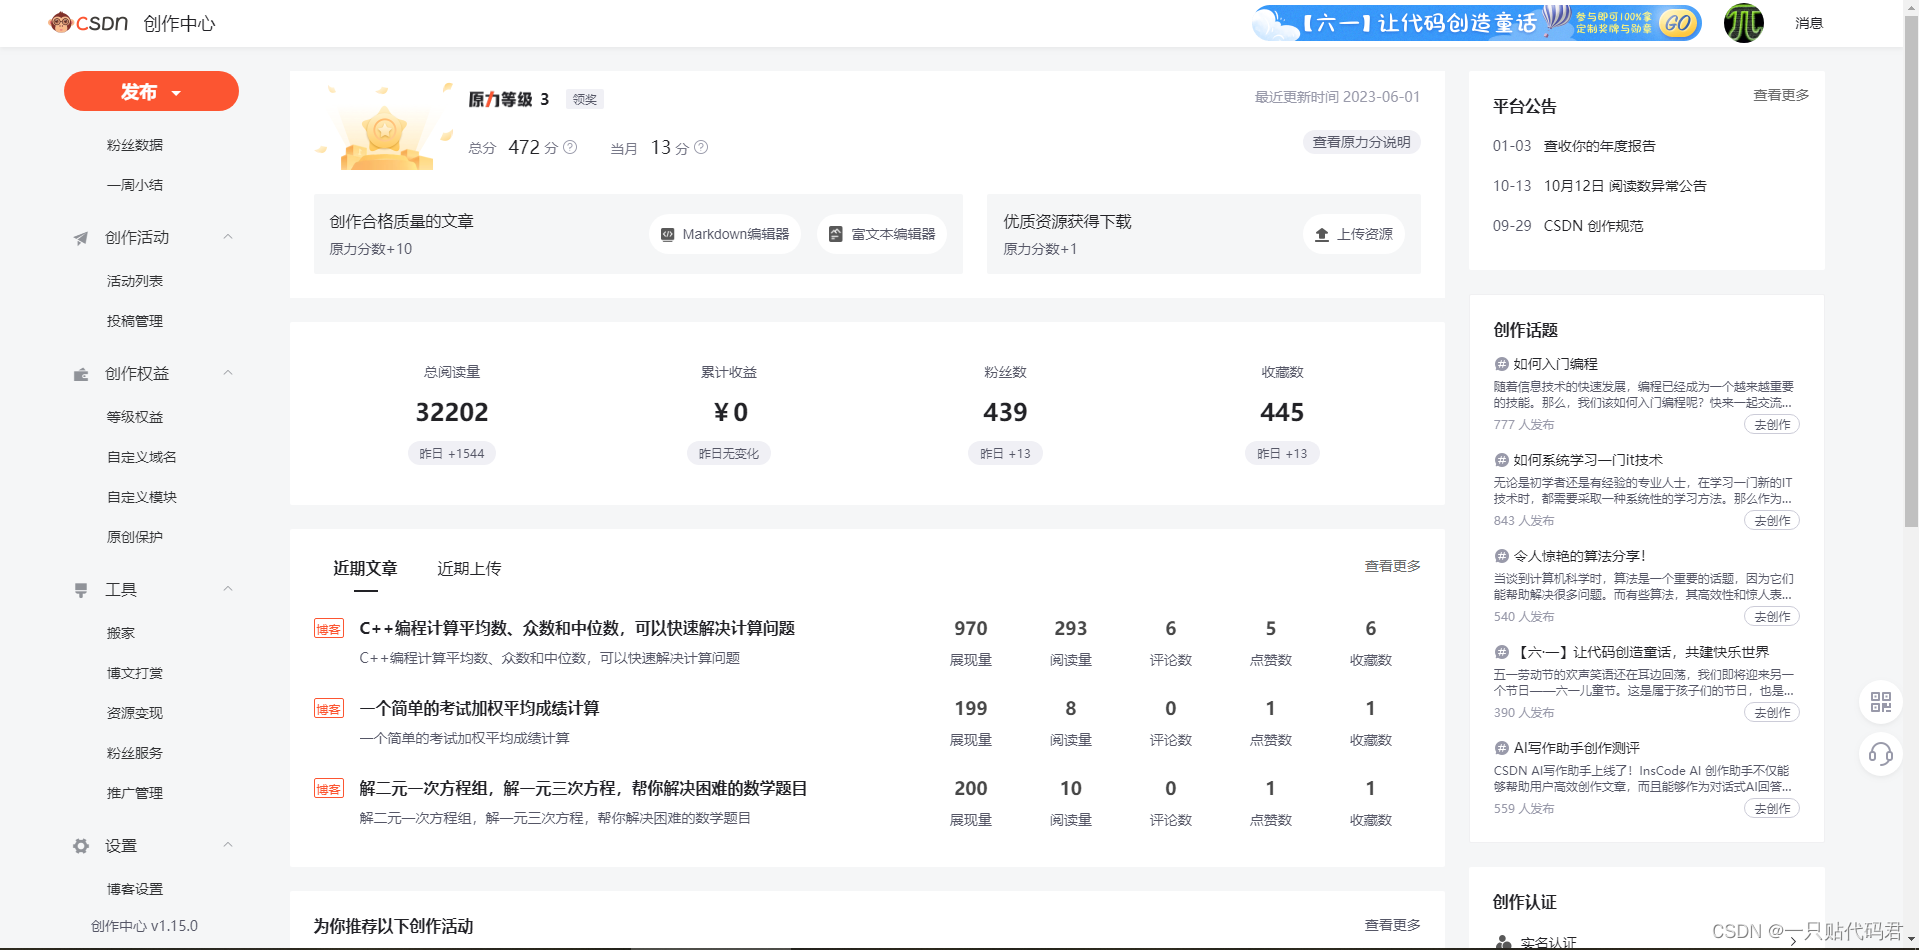Open article C++编程计算平均数、众数和中位数

click(x=577, y=628)
